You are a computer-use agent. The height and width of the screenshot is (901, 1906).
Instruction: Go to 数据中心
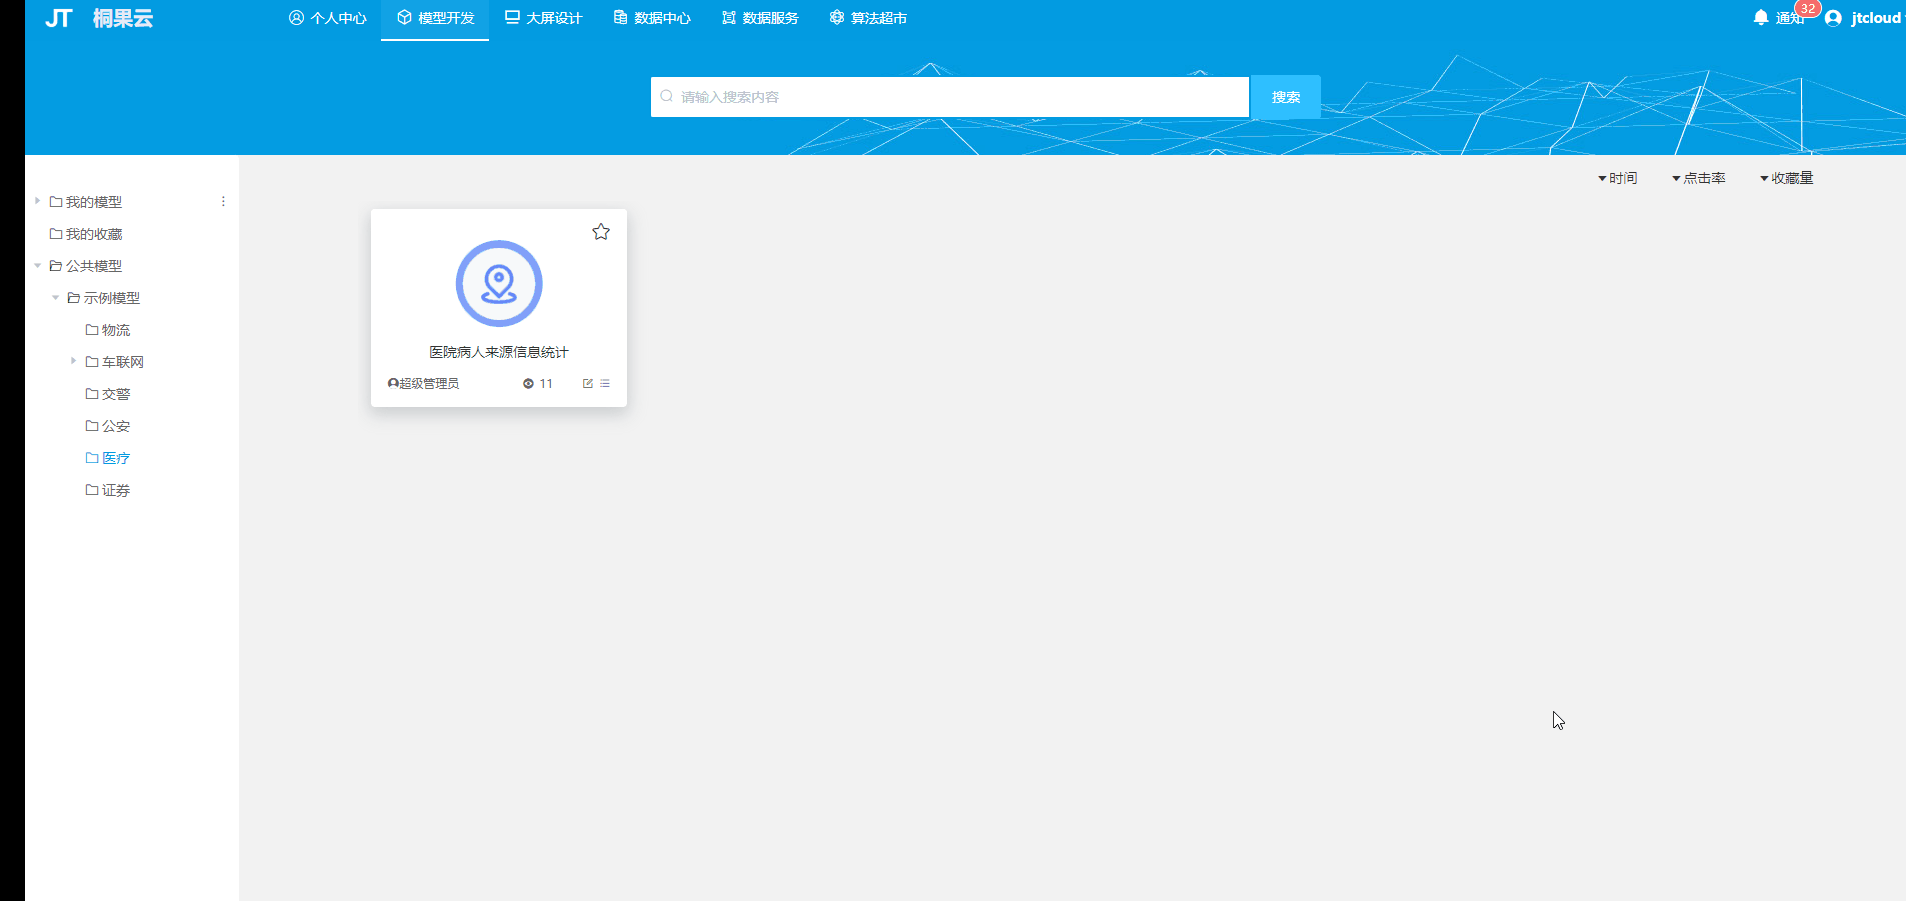(x=652, y=18)
